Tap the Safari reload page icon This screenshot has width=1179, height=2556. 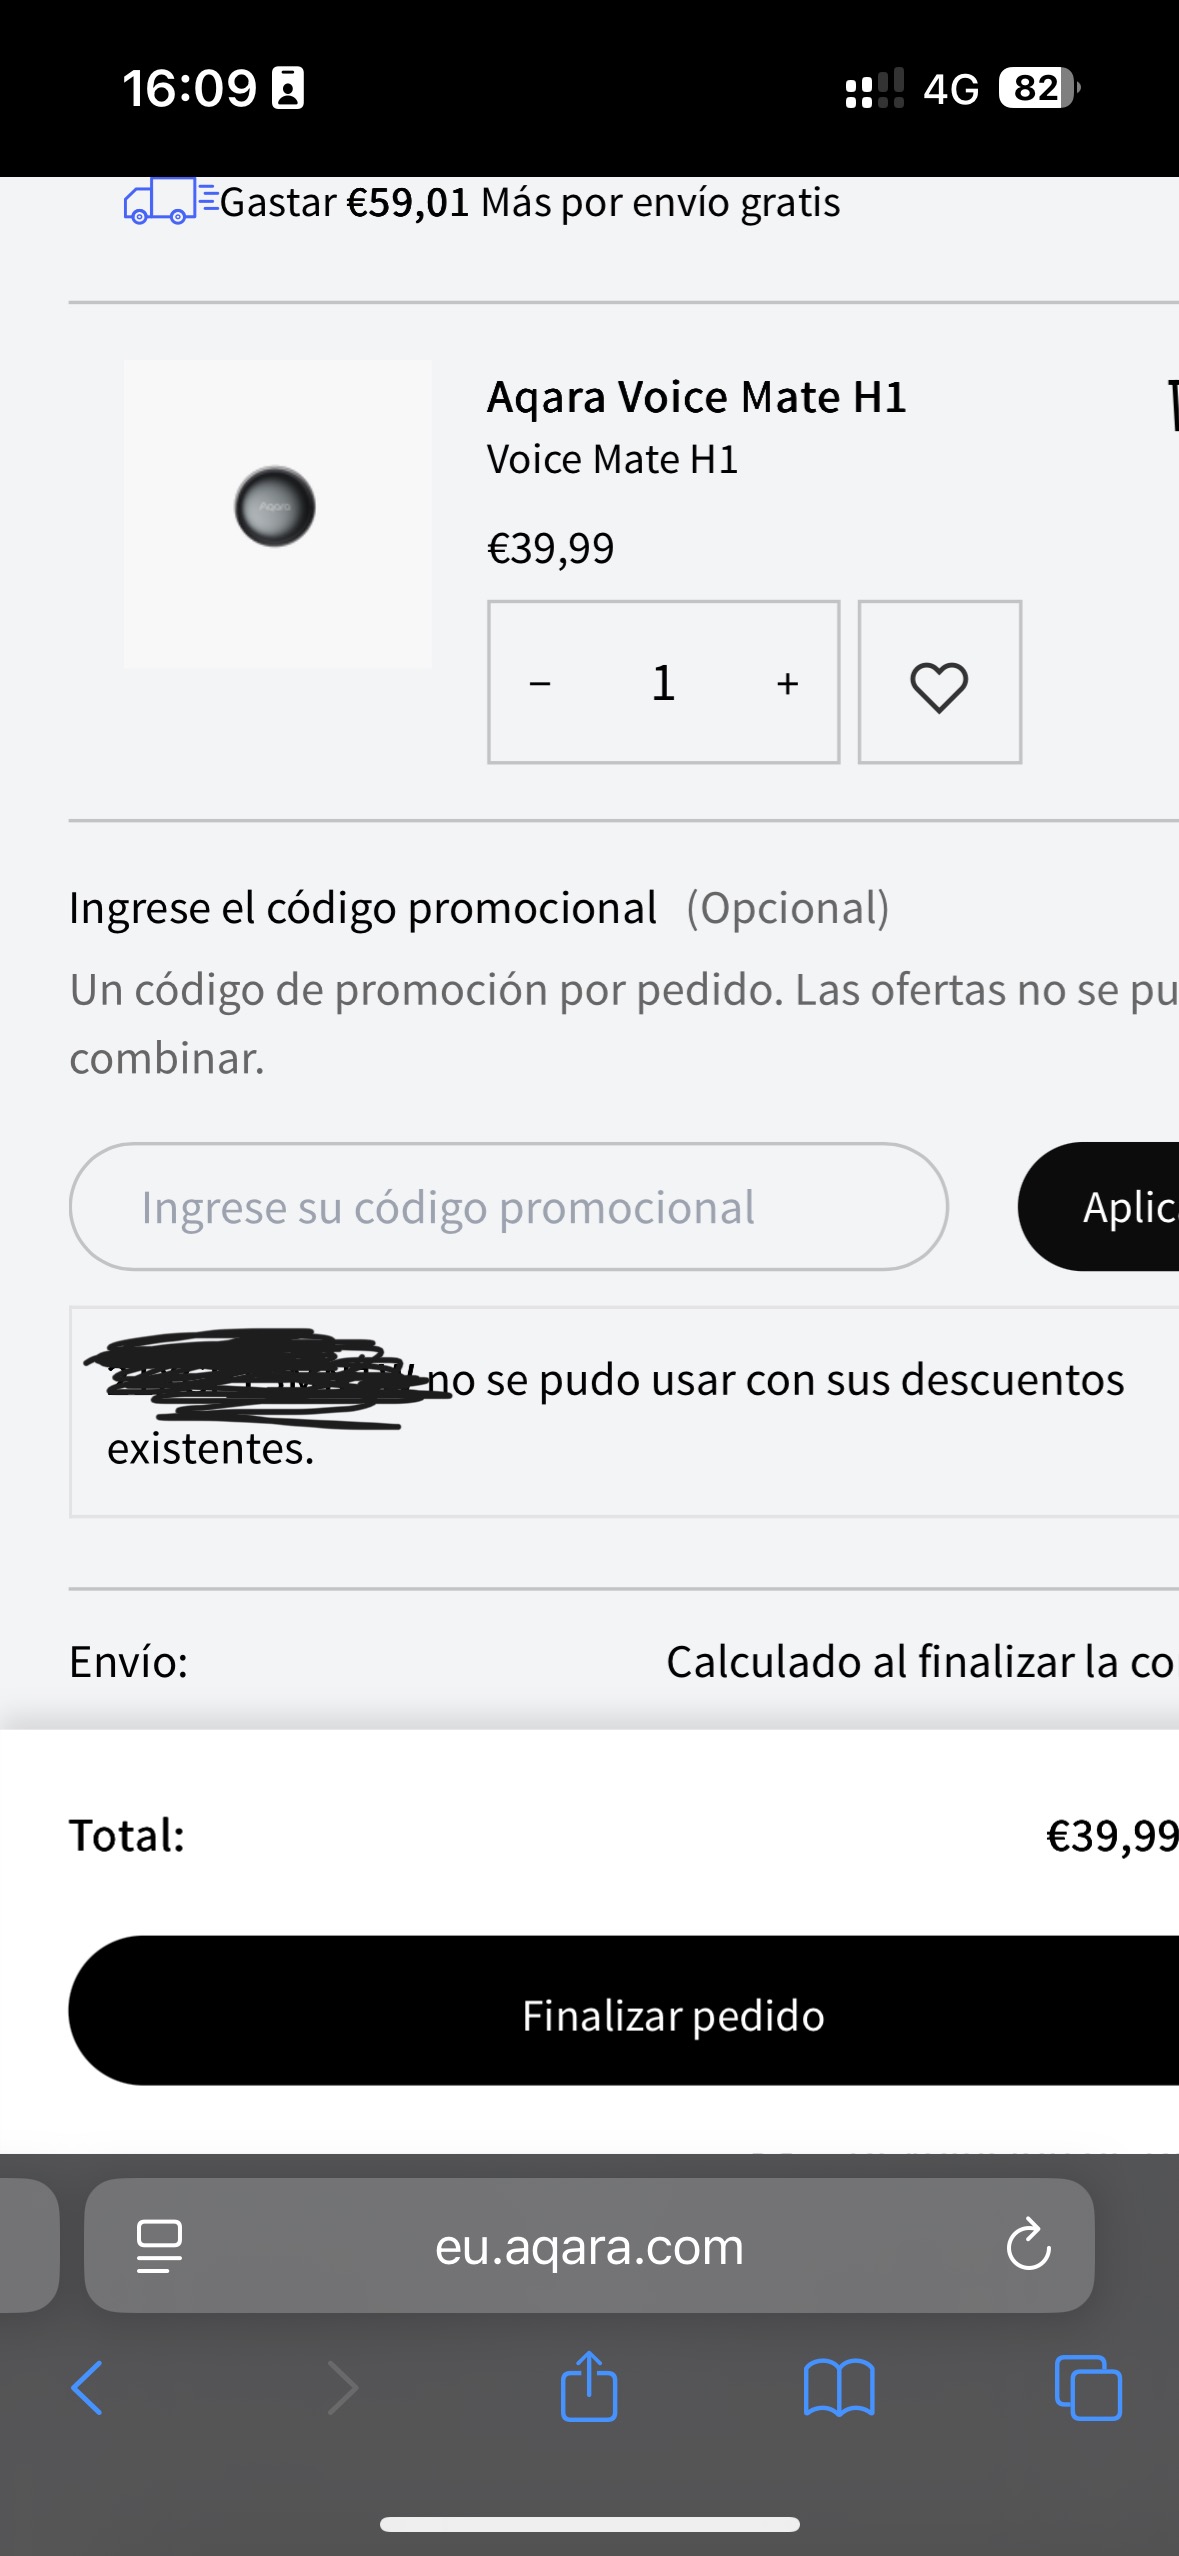(x=1028, y=2246)
